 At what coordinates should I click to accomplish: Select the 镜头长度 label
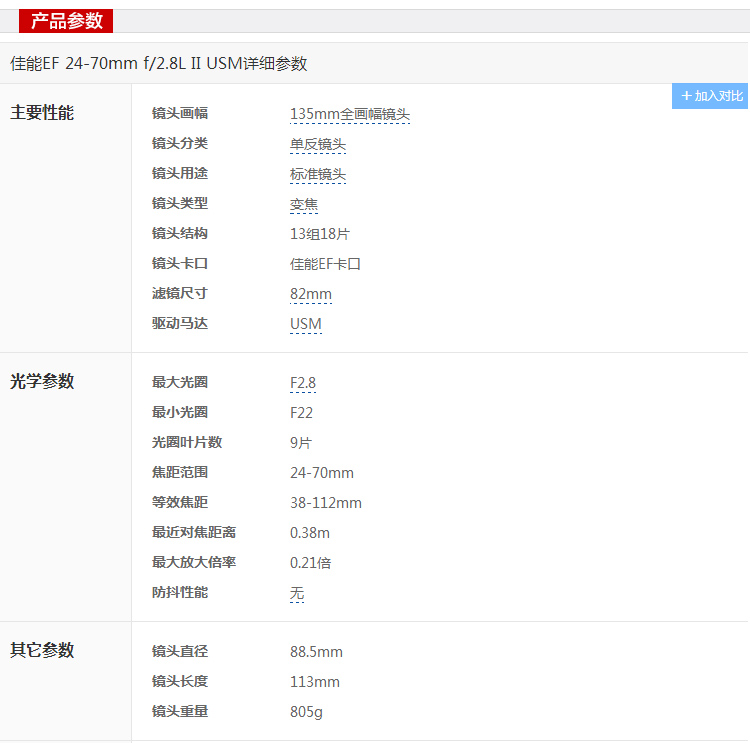click(x=180, y=681)
